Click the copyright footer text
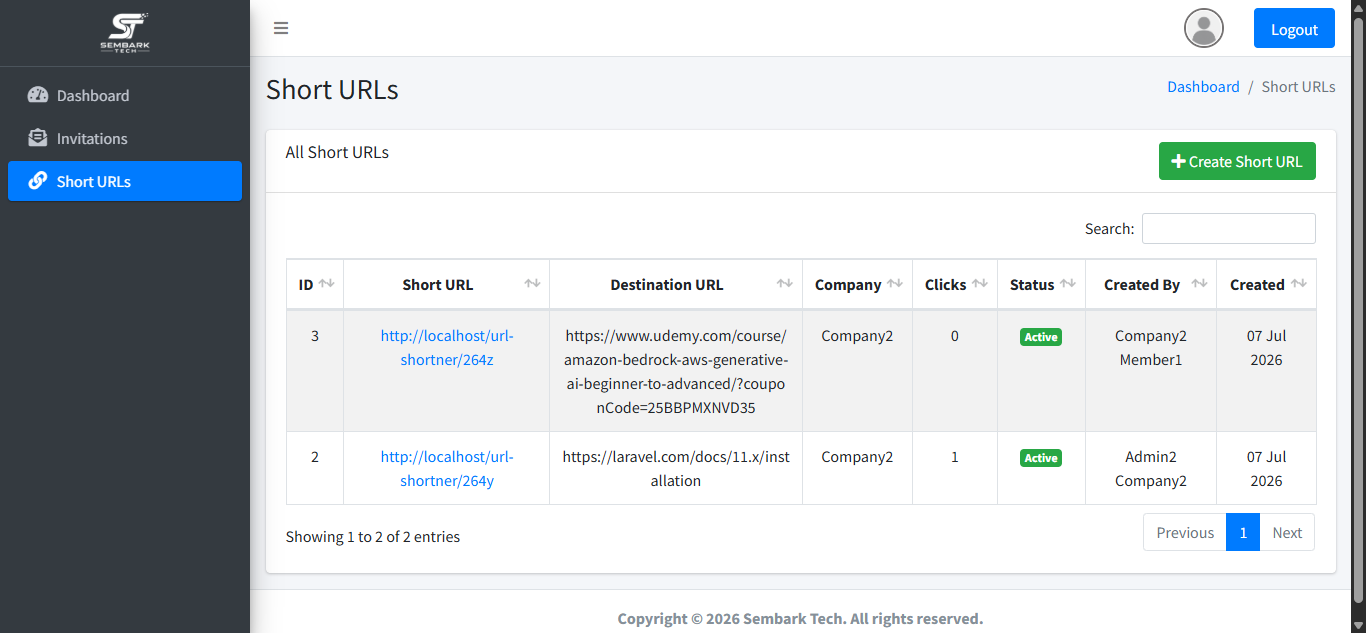The width and height of the screenshot is (1366, 633). (800, 618)
